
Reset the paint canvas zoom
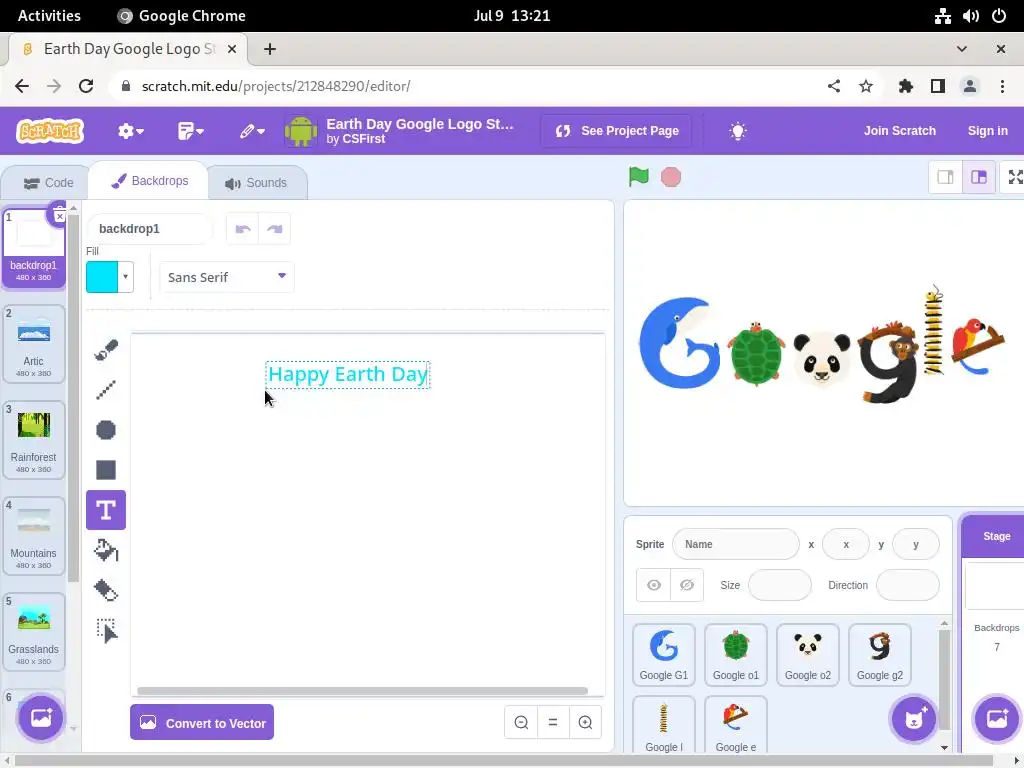click(x=553, y=722)
